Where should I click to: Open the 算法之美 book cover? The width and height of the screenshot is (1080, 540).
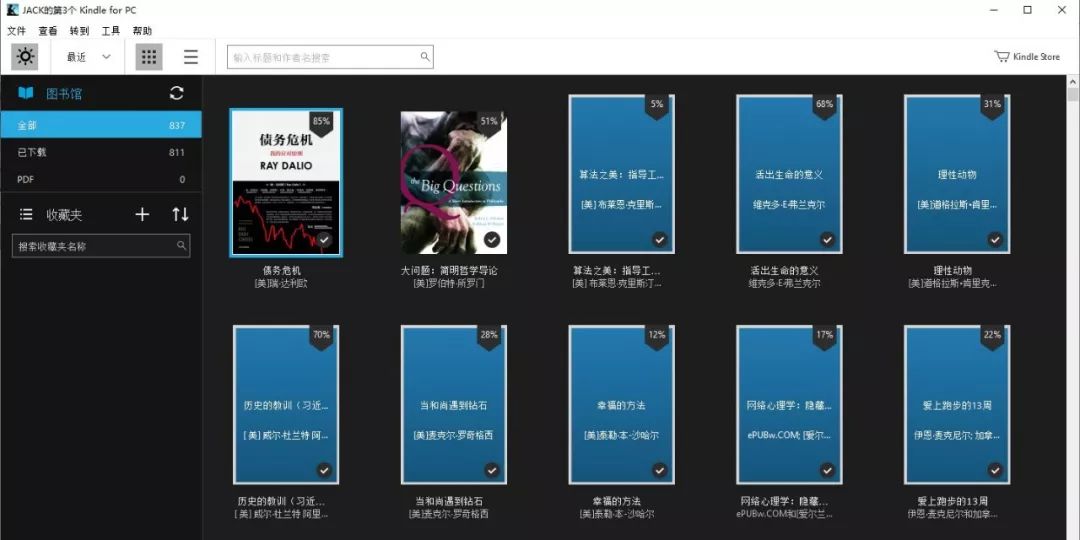[x=621, y=174]
